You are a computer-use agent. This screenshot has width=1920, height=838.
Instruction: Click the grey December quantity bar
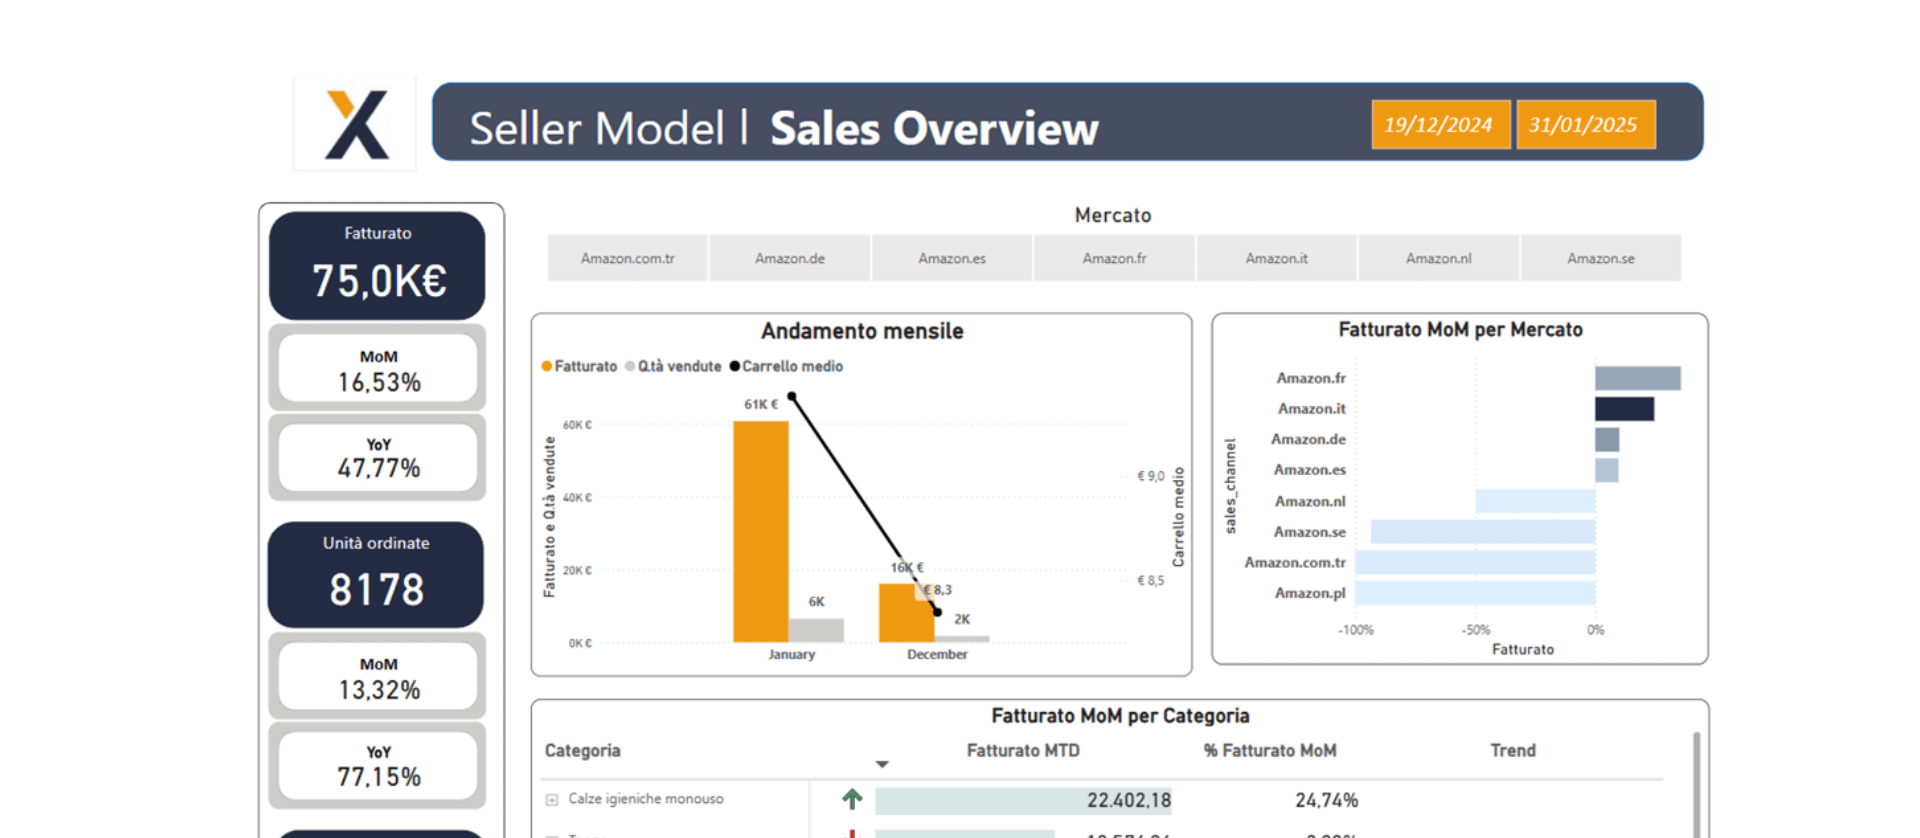point(962,638)
